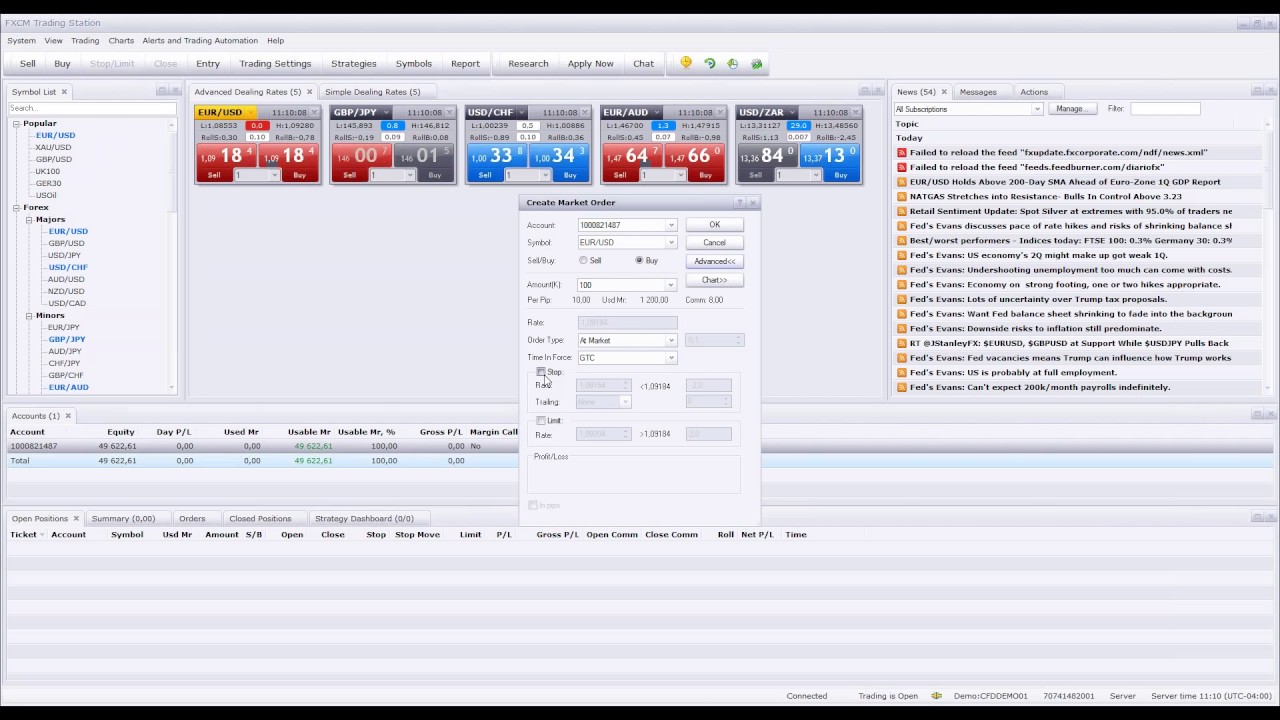Viewport: 1280px width, 720px height.
Task: Click the Trading Settings toolbar button
Action: 275,64
